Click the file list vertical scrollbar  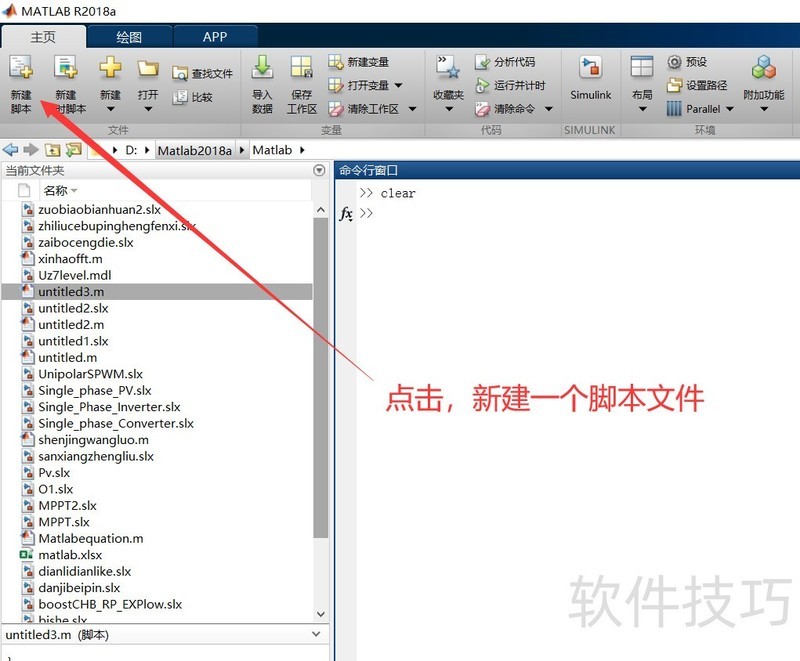[320, 377]
